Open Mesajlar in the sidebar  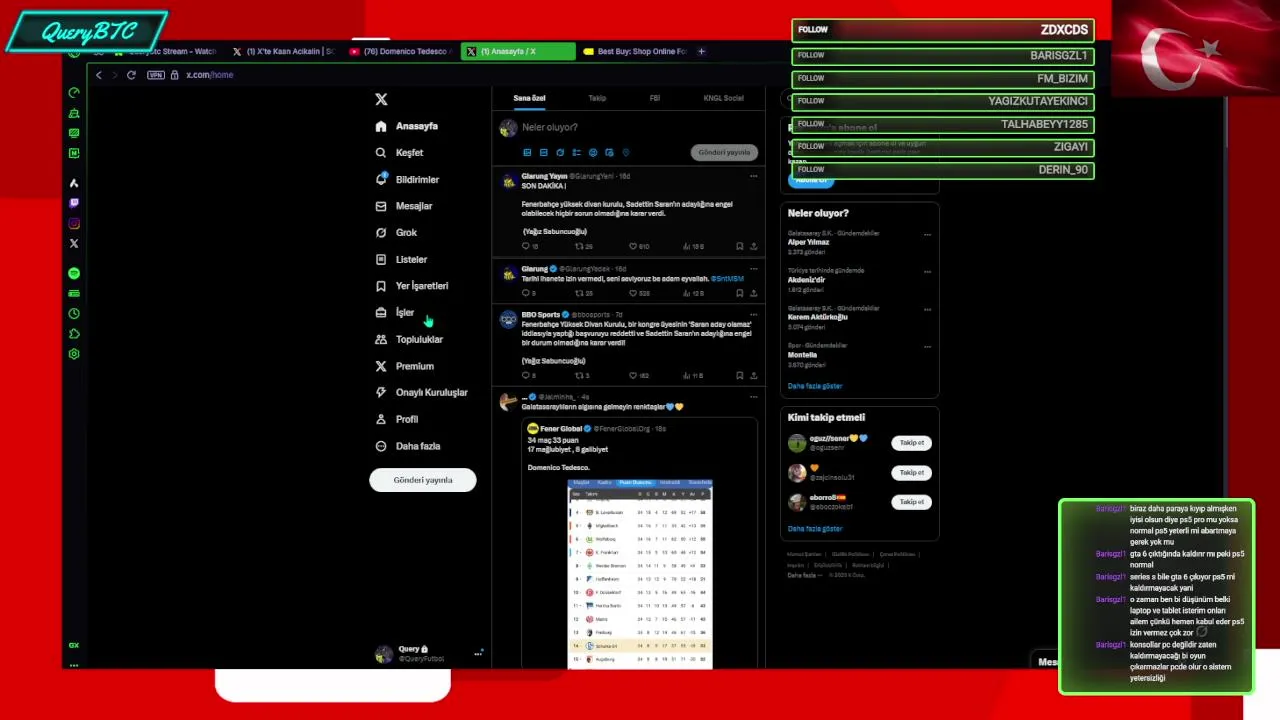(404, 206)
